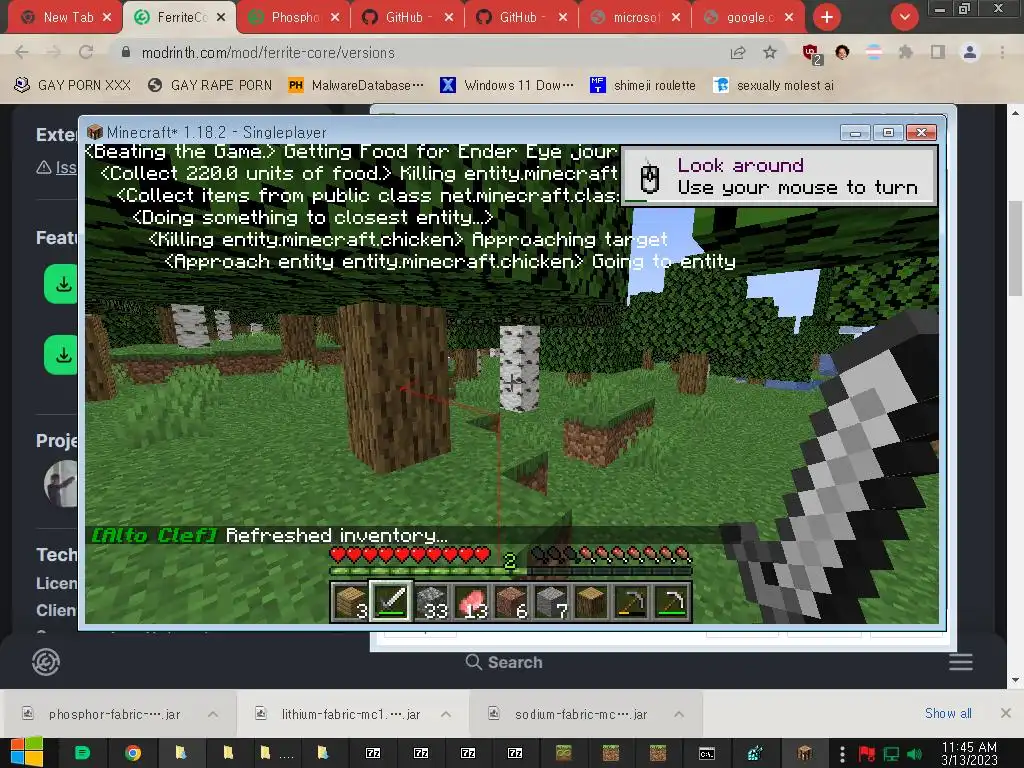Click the Look around tutorial toast
The width and height of the screenshot is (1024, 768).
click(x=780, y=176)
